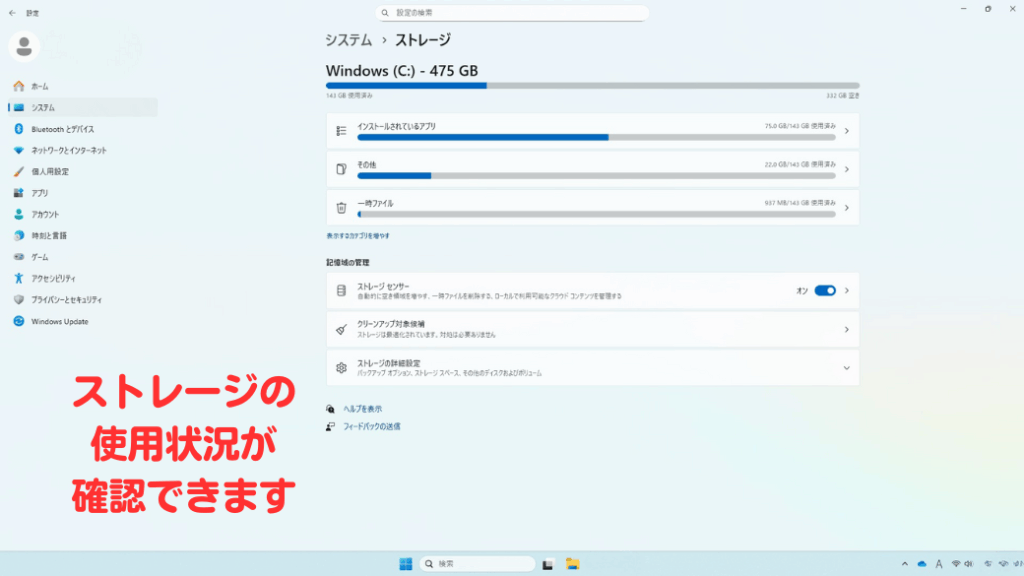Open File Explorer from the taskbar
The image size is (1024, 576).
tap(572, 564)
